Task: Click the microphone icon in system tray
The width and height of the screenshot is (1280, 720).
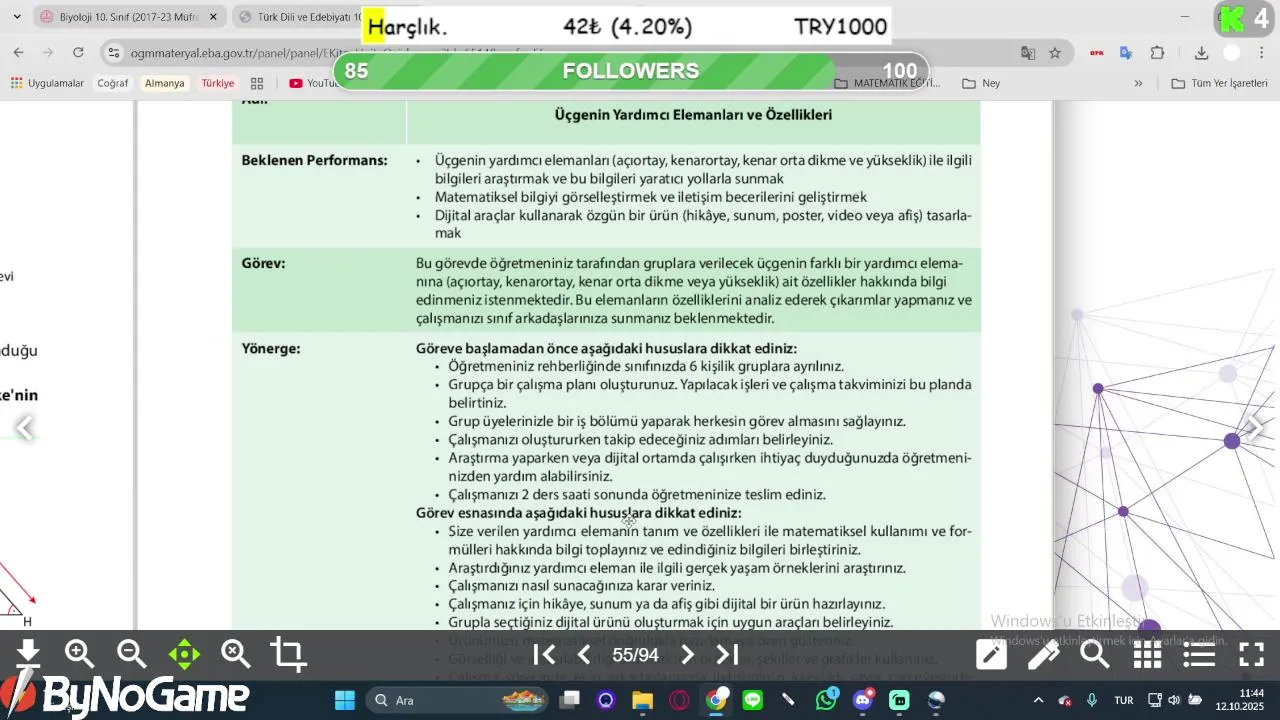Action: click(x=1091, y=700)
